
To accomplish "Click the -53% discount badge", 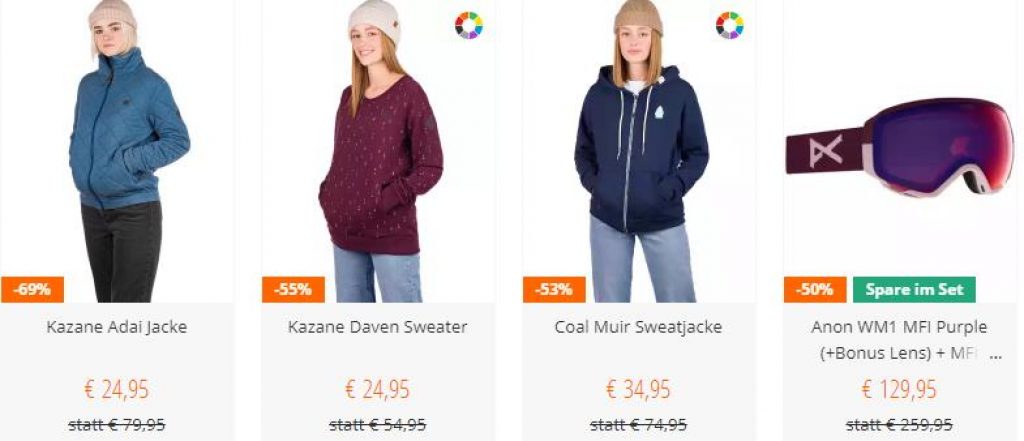I will click(554, 289).
